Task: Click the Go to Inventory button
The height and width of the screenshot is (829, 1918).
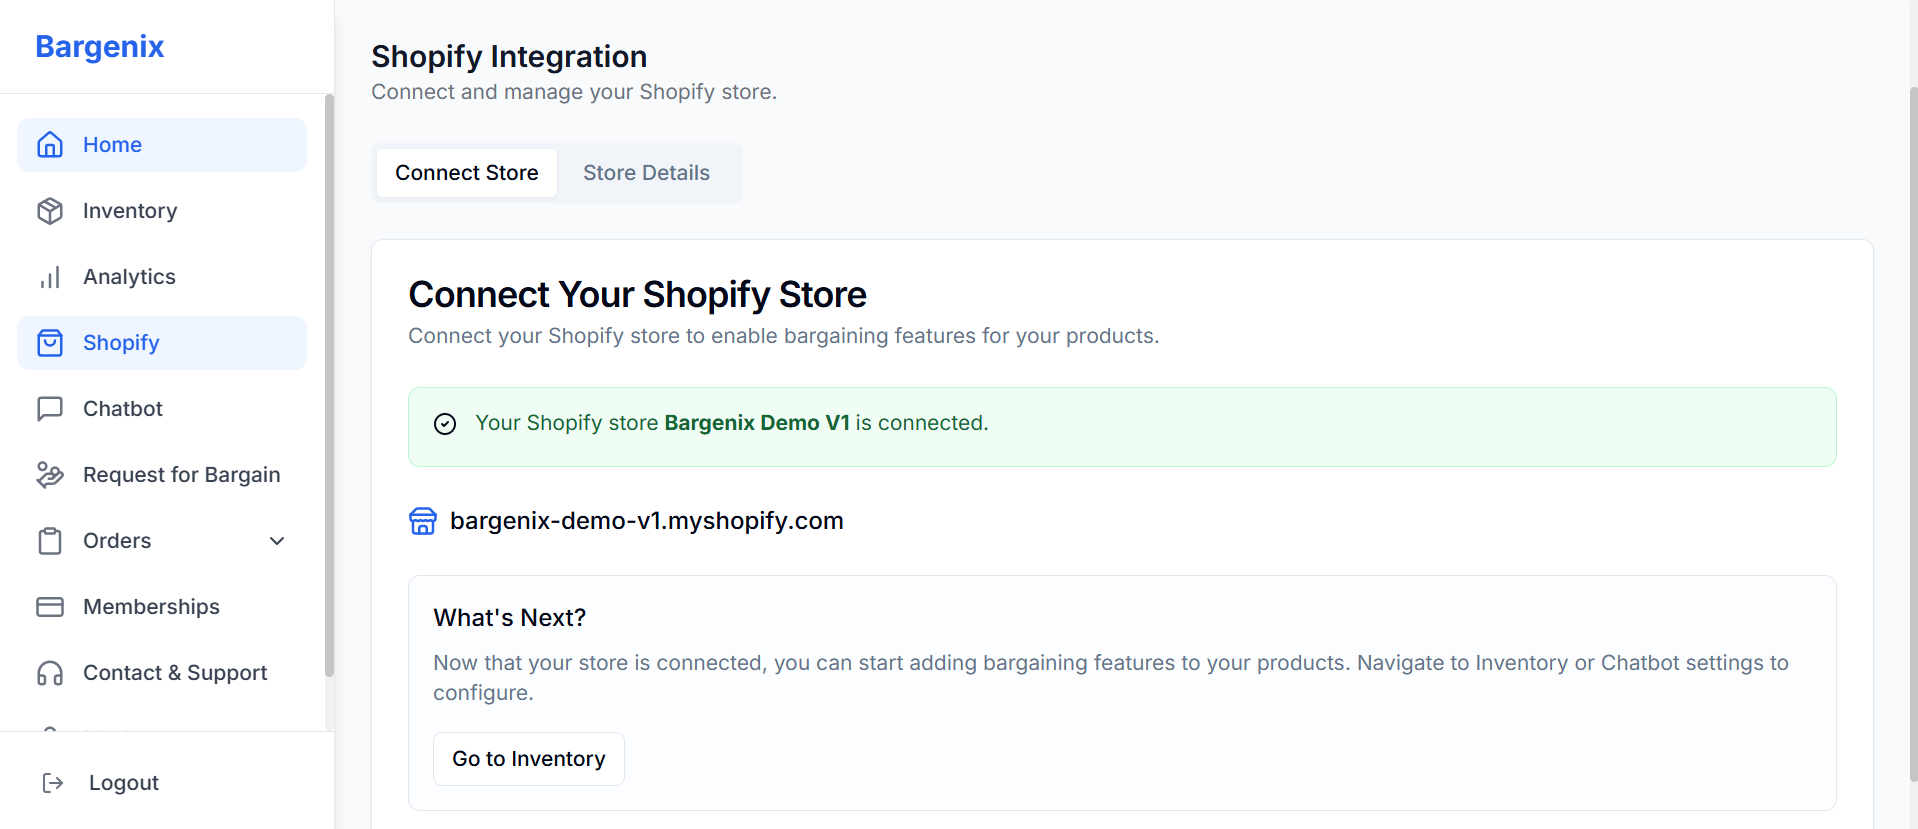Action: pyautogui.click(x=529, y=759)
